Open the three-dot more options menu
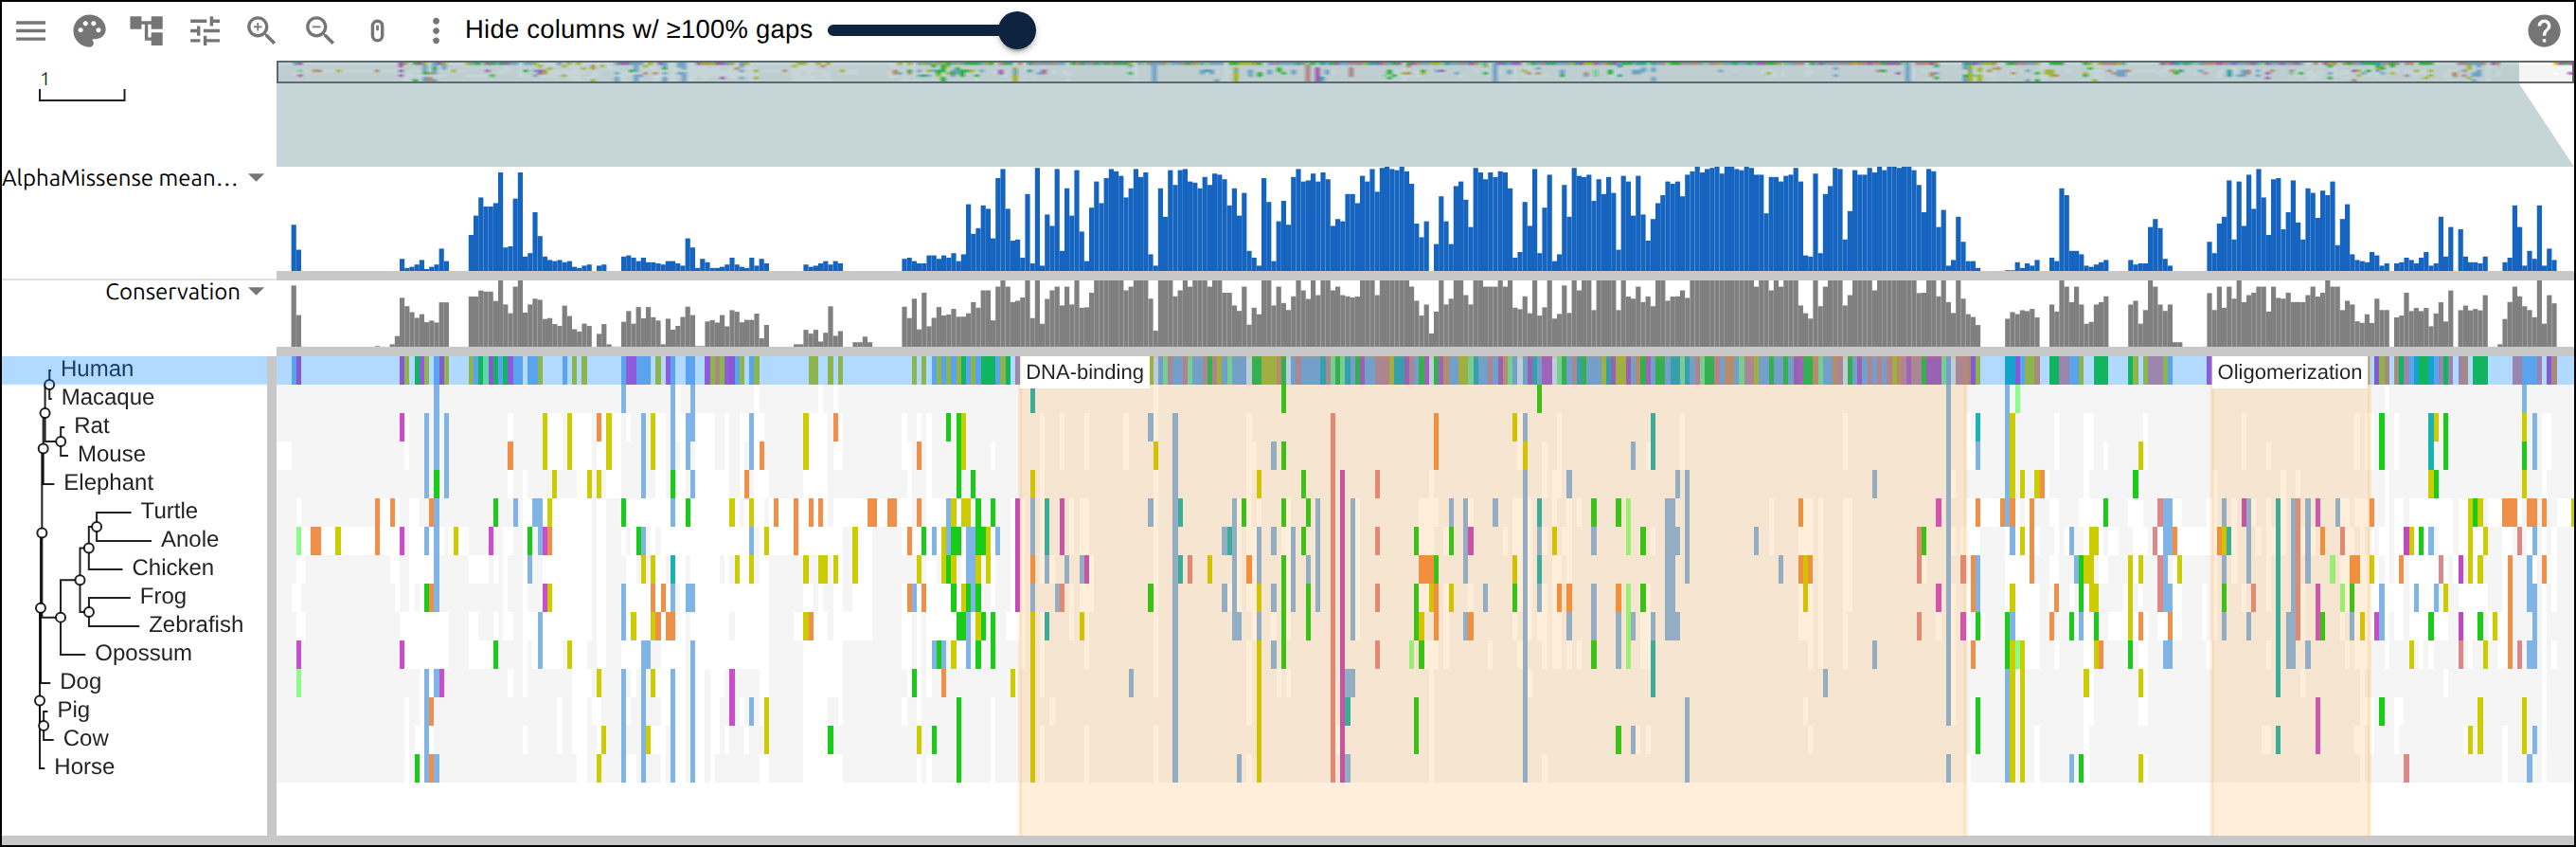 point(435,30)
